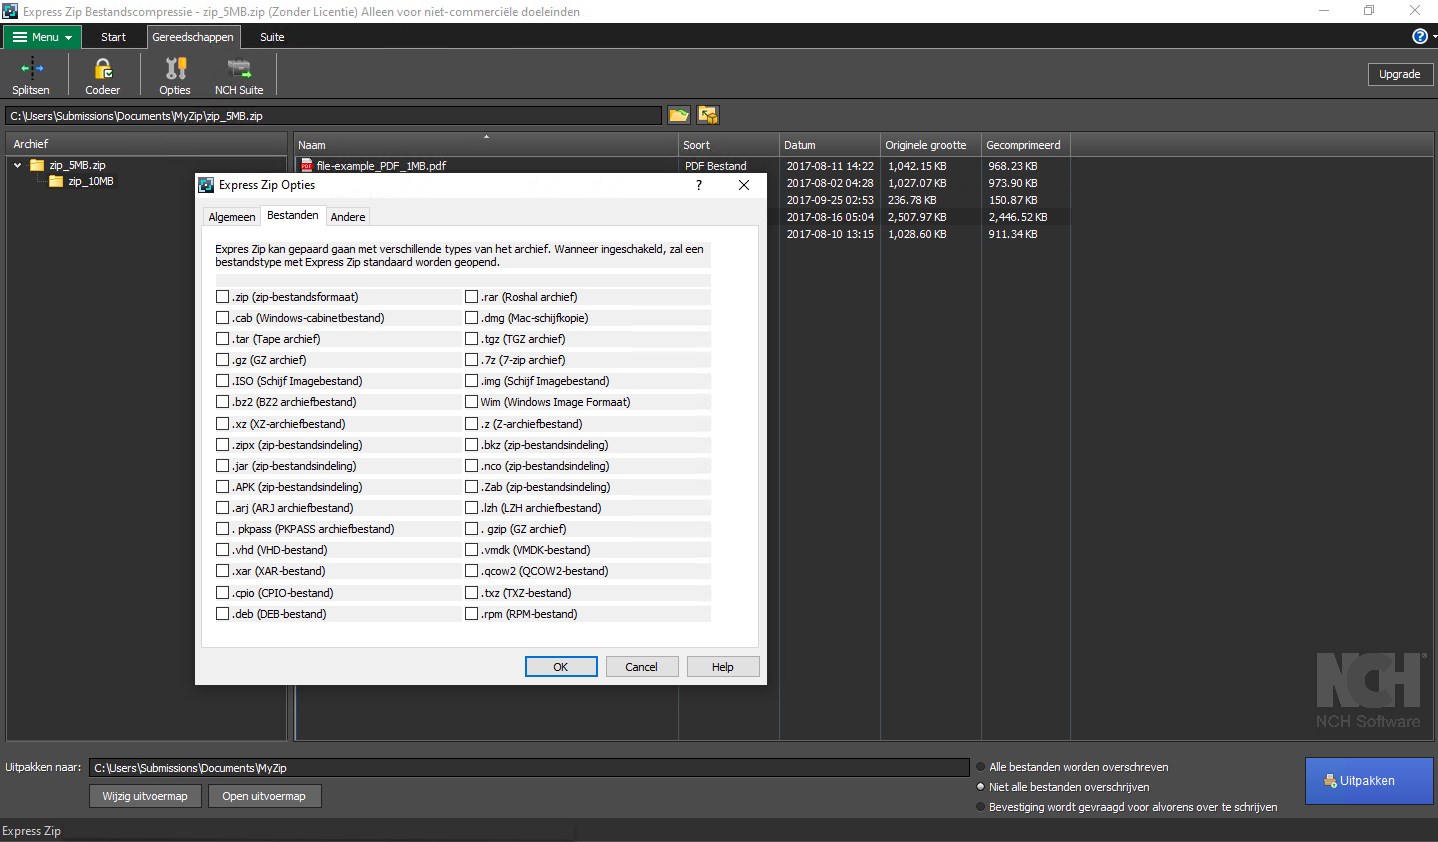Check the .rar (Roshal archief) option
The width and height of the screenshot is (1438, 842).
472,297
